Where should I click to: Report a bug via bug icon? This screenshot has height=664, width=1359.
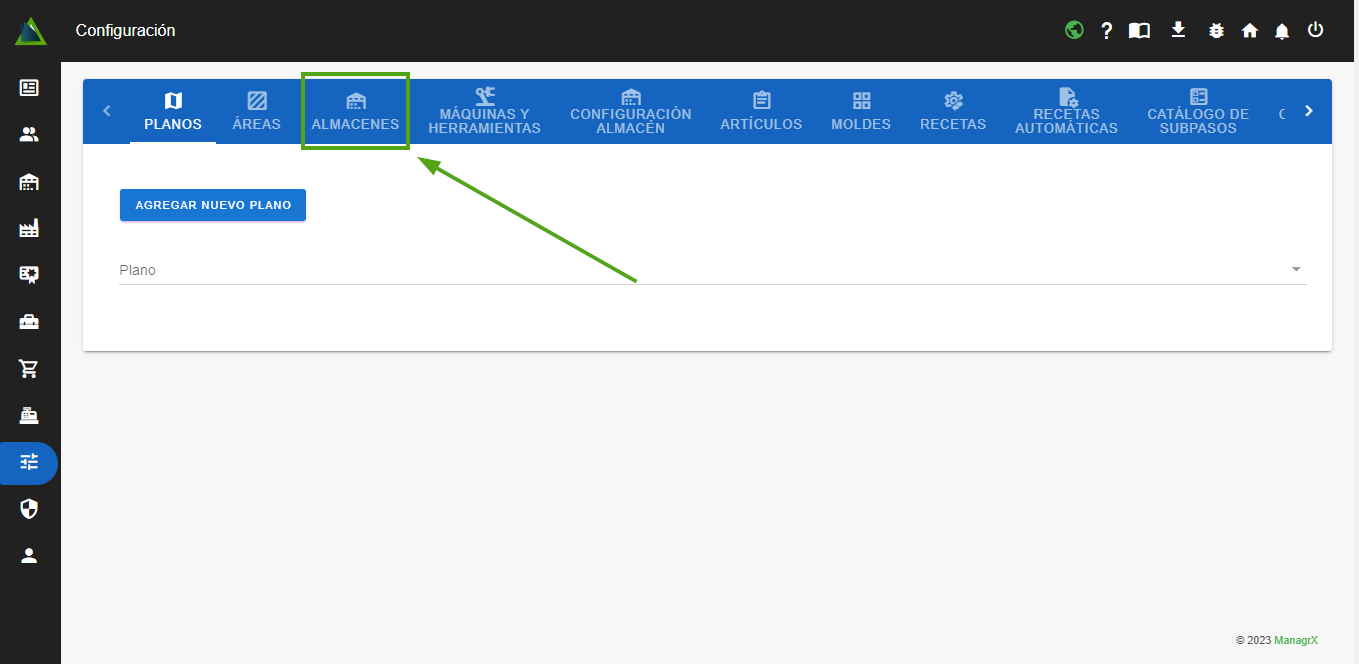pos(1216,31)
